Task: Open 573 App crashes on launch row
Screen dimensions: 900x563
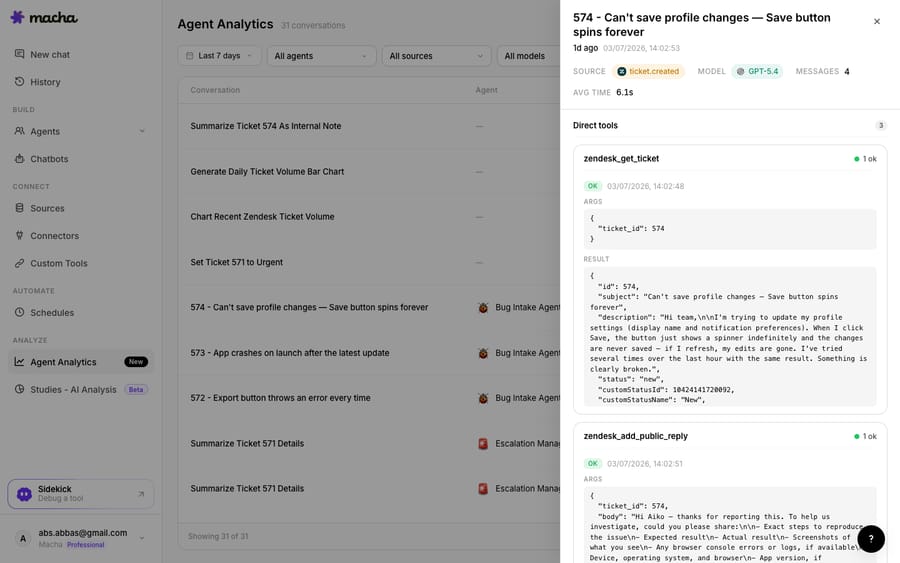Action: click(369, 353)
